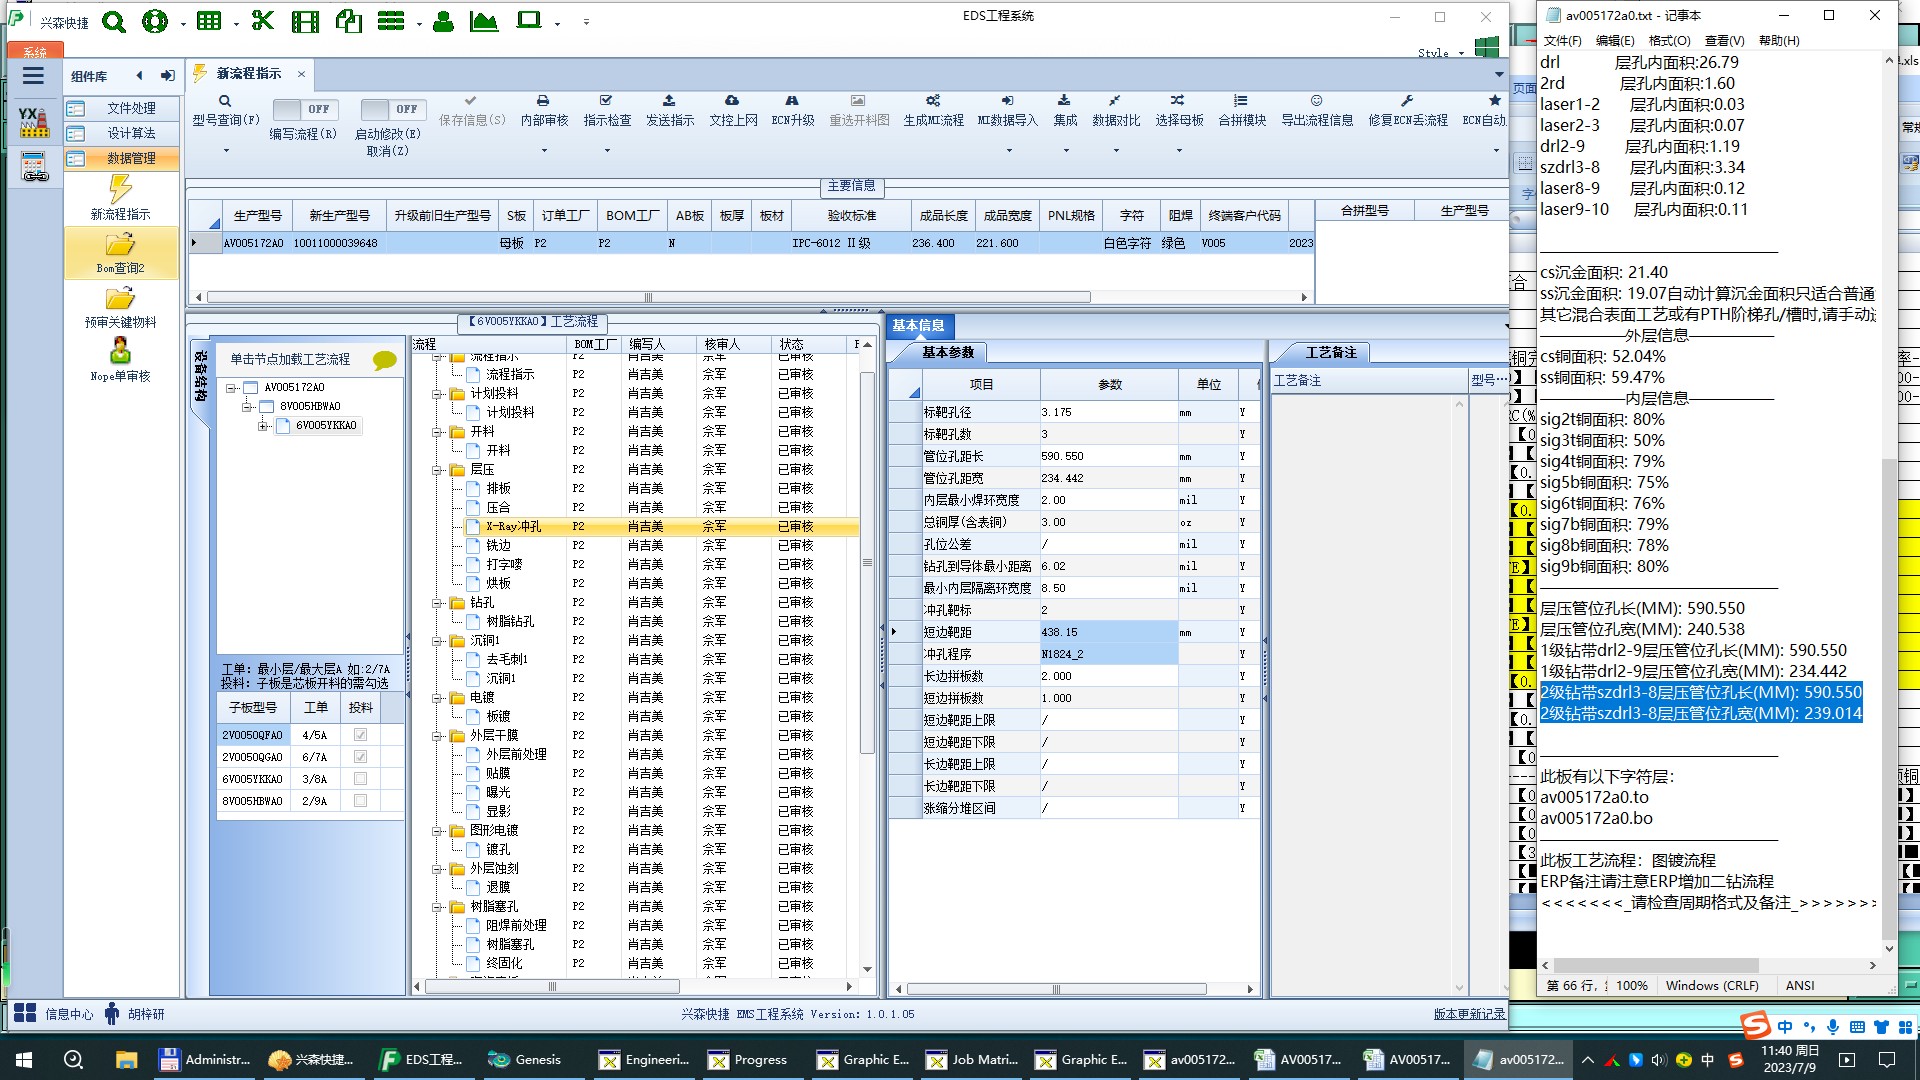Click the 生成MI流程 gears icon

[x=932, y=101]
